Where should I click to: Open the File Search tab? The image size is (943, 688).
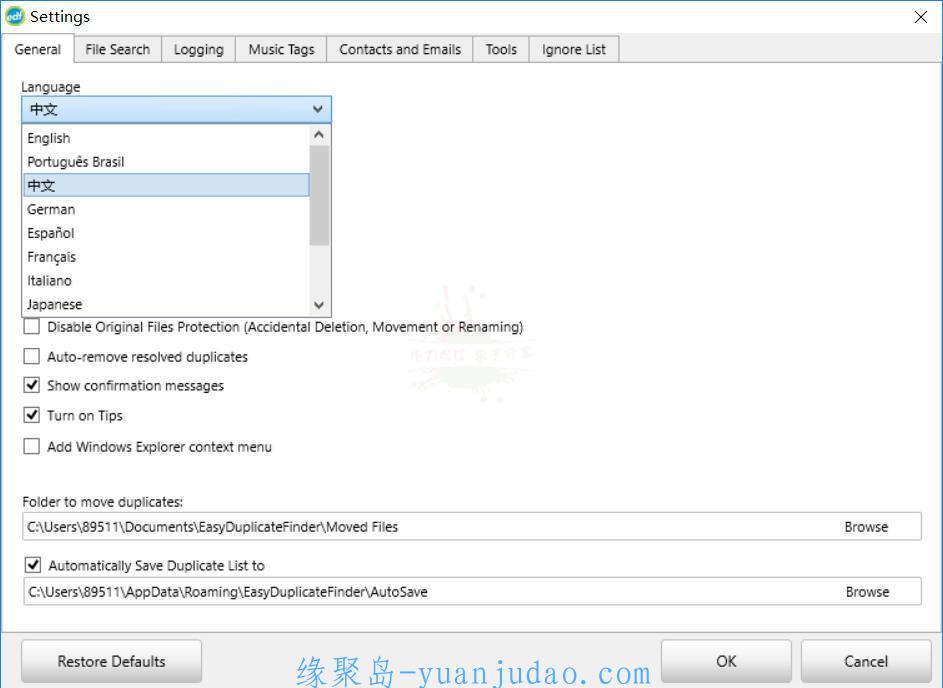coord(118,49)
